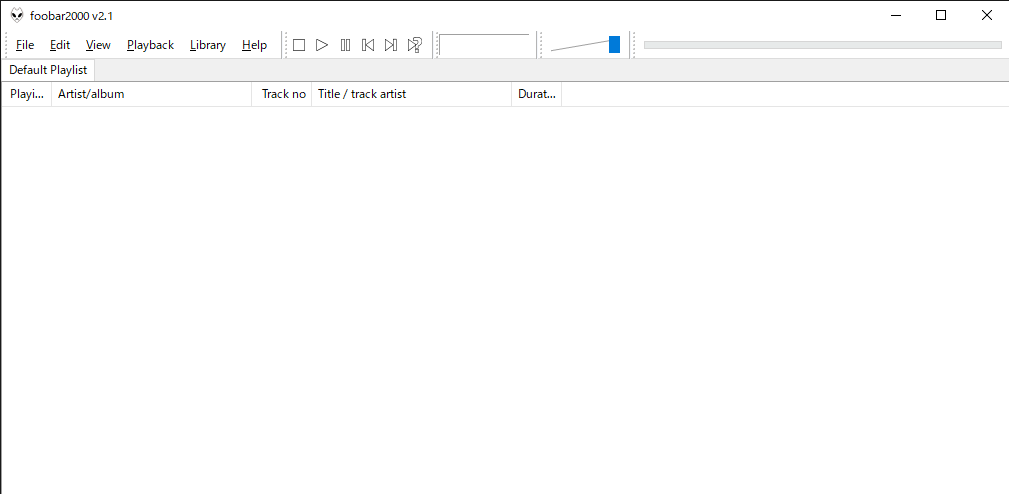Image resolution: width=1009 pixels, height=494 pixels.
Task: Maximize the foobar2000 window
Action: click(941, 15)
